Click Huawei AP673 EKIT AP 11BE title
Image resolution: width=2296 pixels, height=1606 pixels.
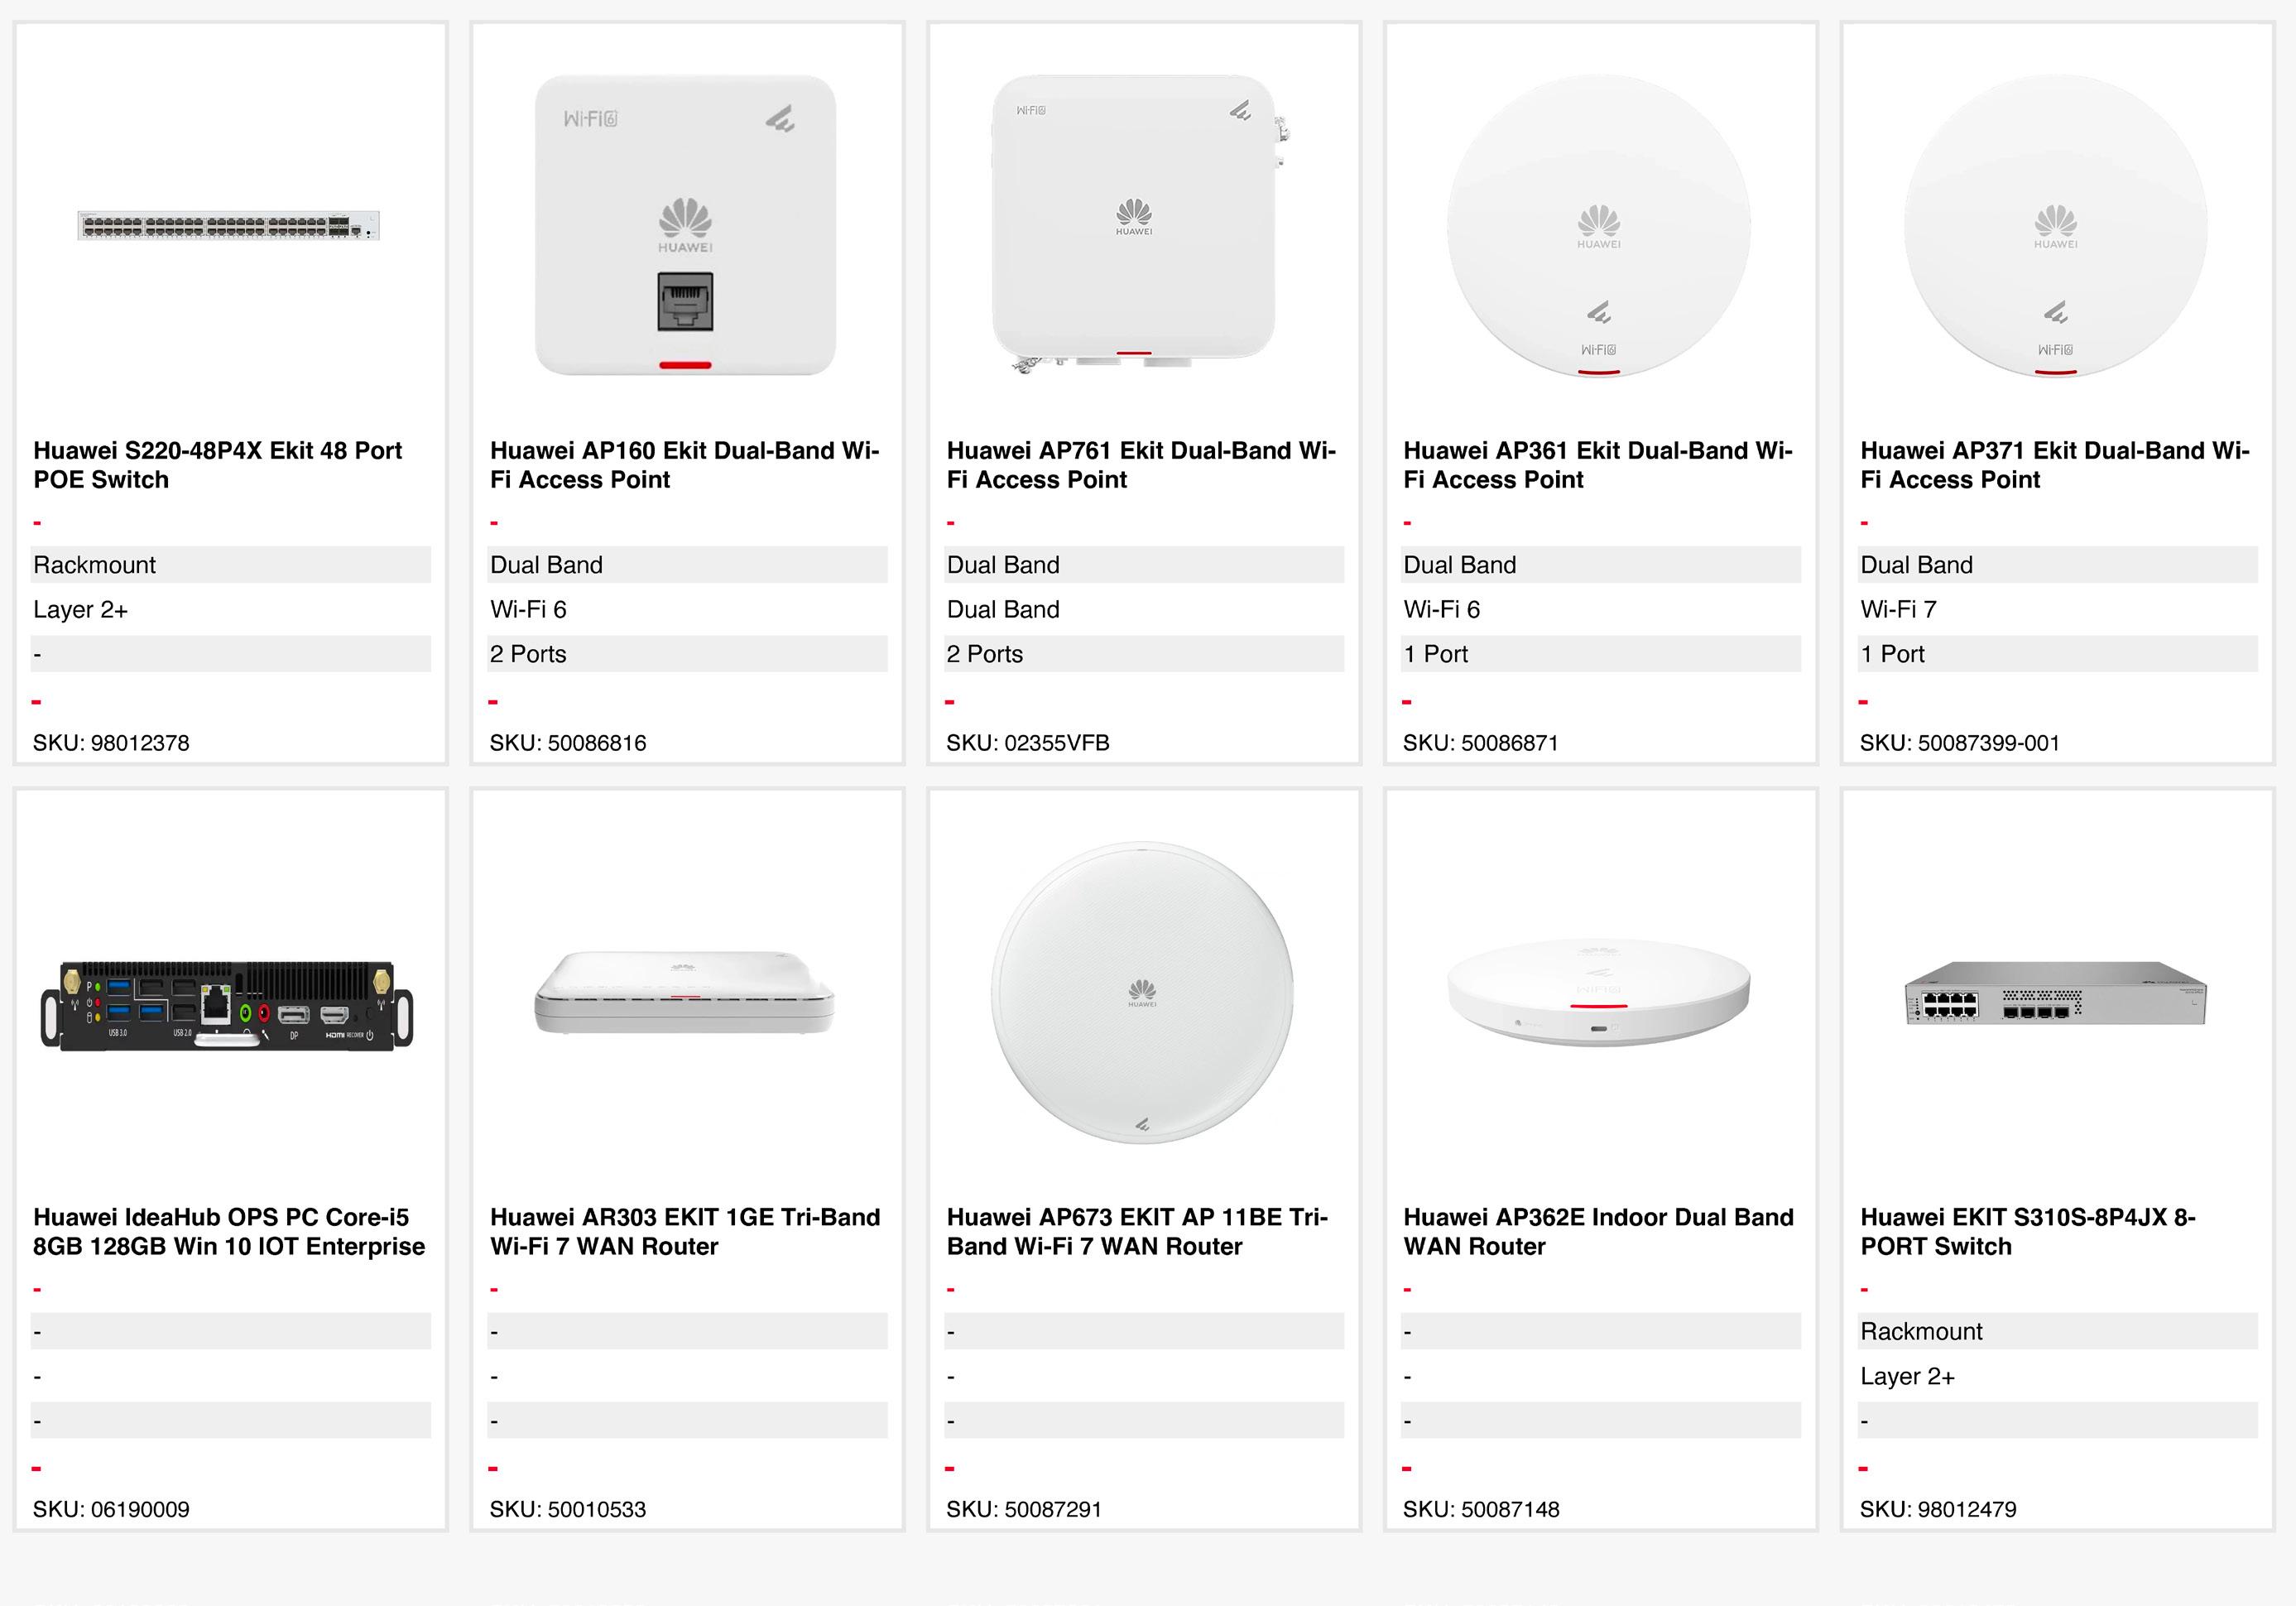1137,1232
